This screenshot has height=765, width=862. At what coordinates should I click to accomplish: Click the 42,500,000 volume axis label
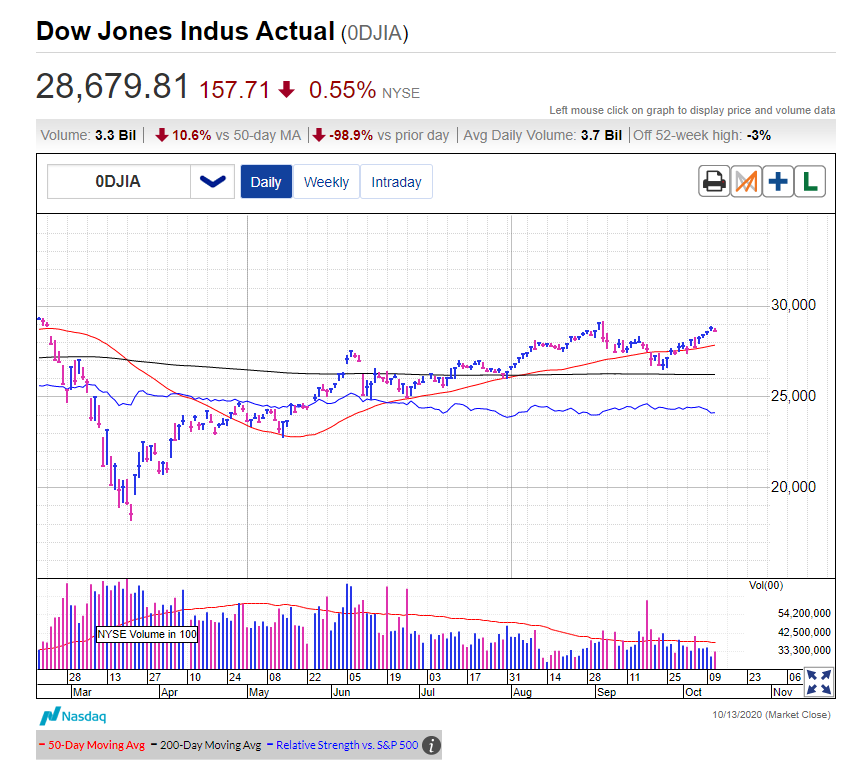(x=804, y=632)
